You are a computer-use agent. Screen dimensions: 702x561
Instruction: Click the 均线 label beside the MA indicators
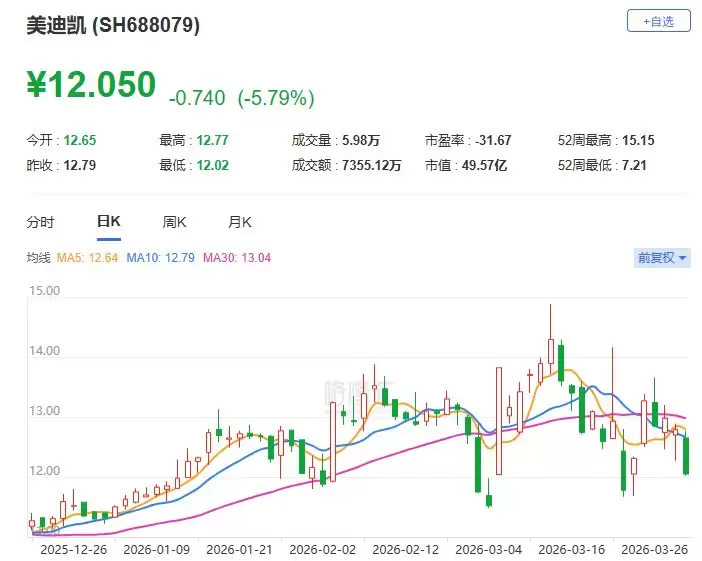point(38,258)
